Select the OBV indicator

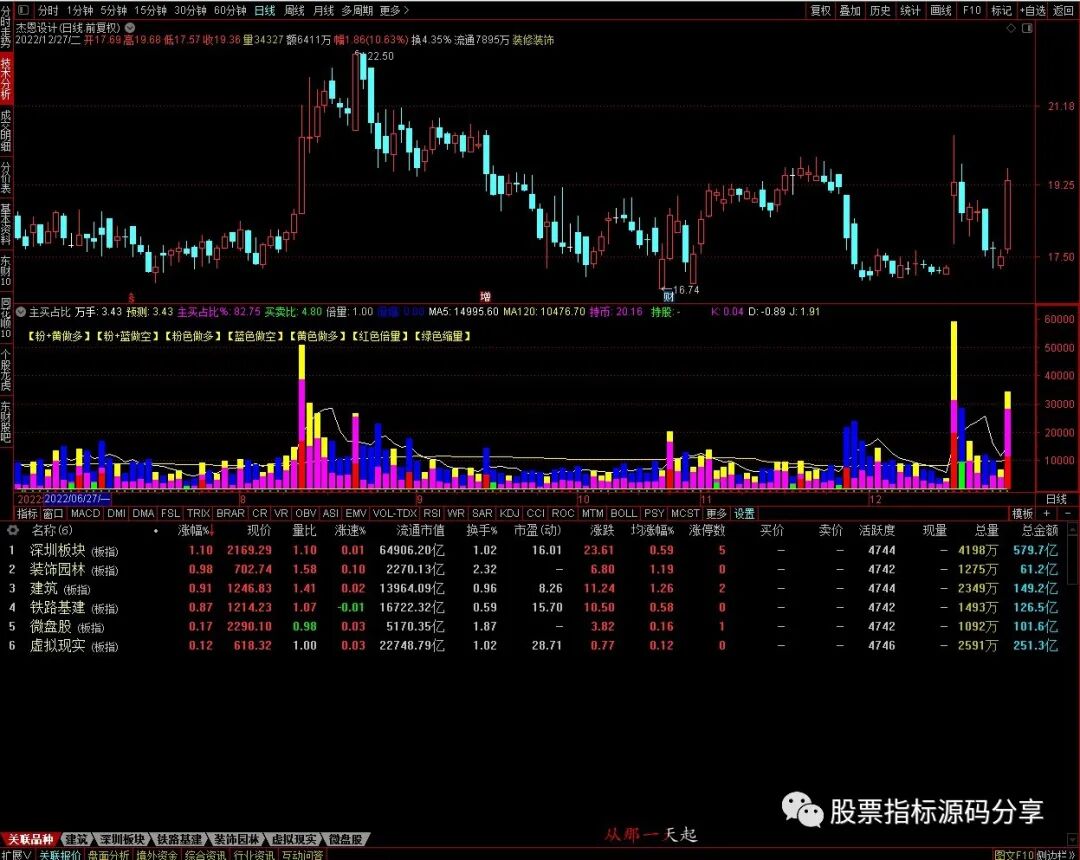305,514
